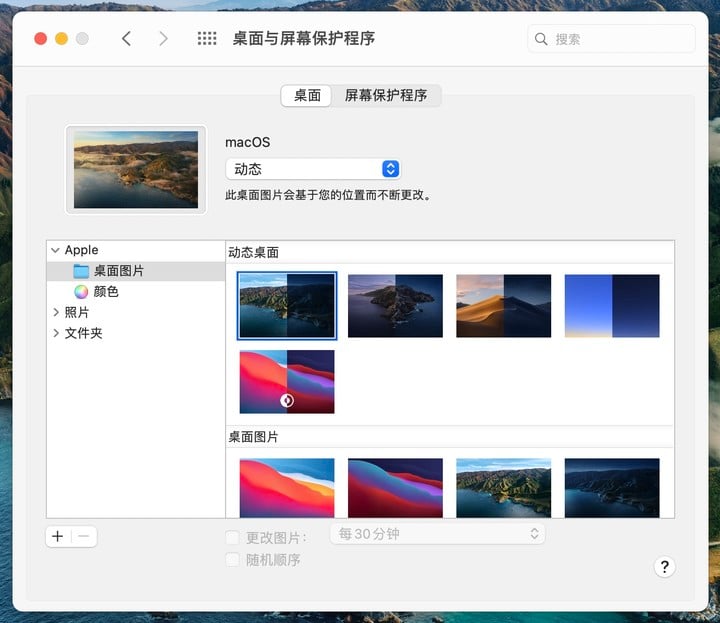Enable the 随机顺序 checkbox
The image size is (720, 623).
click(x=233, y=560)
